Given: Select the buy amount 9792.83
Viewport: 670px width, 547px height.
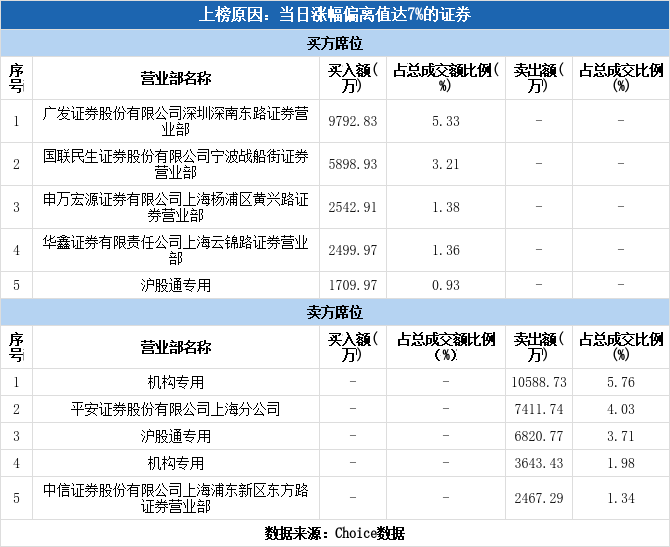Looking at the screenshot, I should tap(353, 121).
